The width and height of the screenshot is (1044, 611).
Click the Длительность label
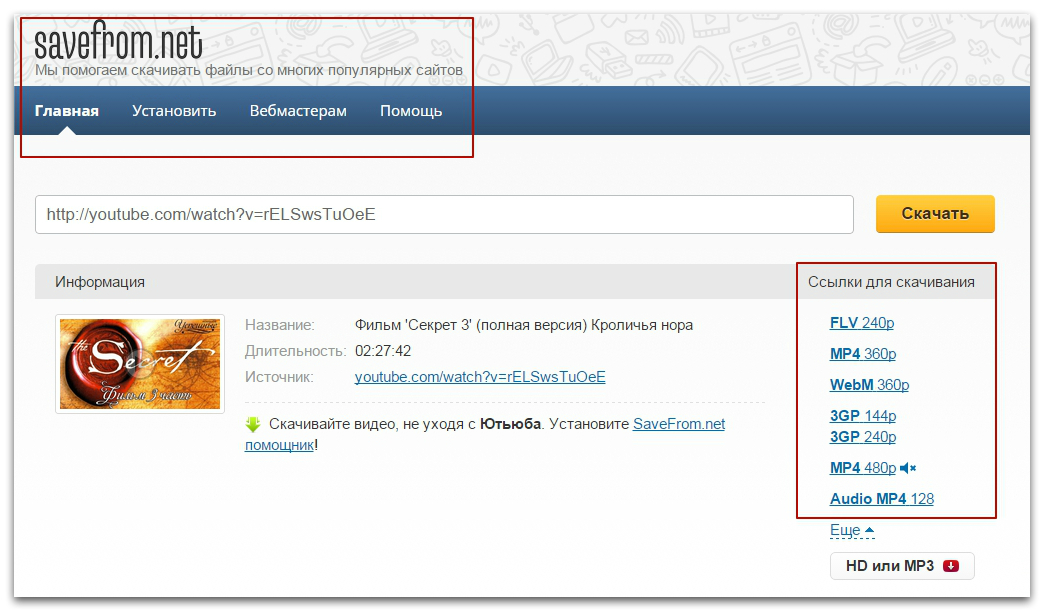(296, 351)
